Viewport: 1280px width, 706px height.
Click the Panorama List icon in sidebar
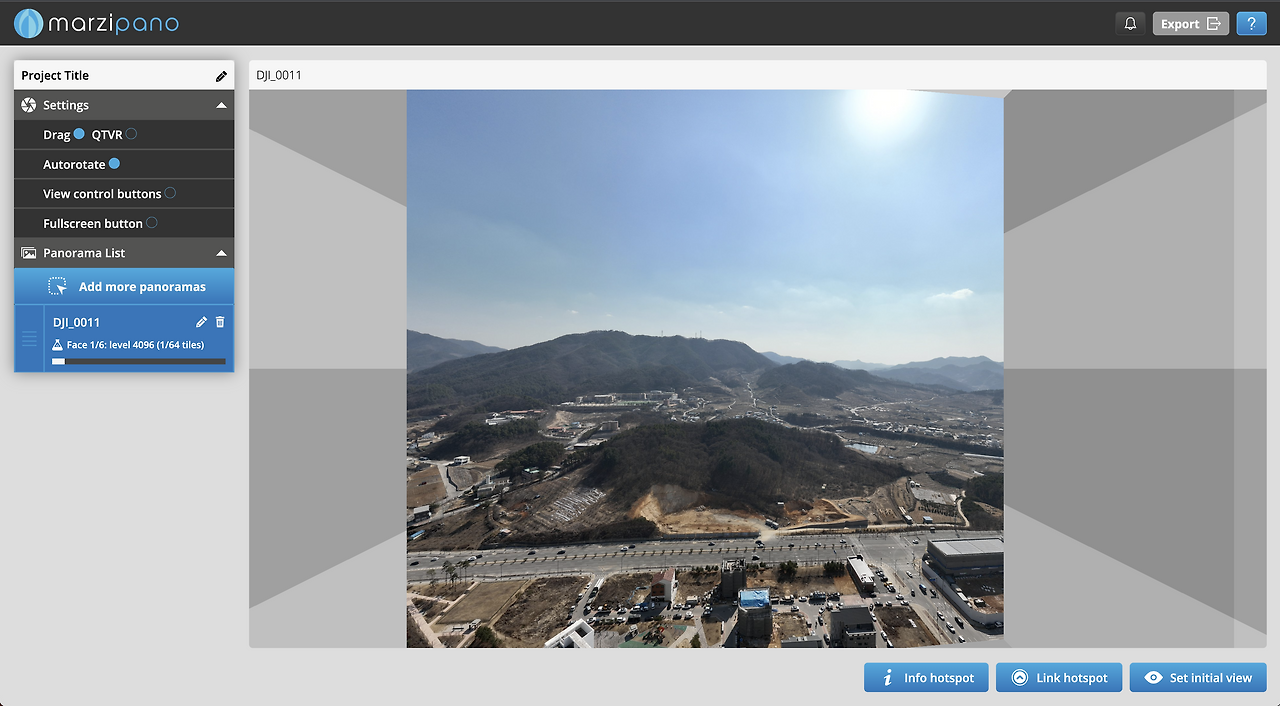click(x=26, y=252)
